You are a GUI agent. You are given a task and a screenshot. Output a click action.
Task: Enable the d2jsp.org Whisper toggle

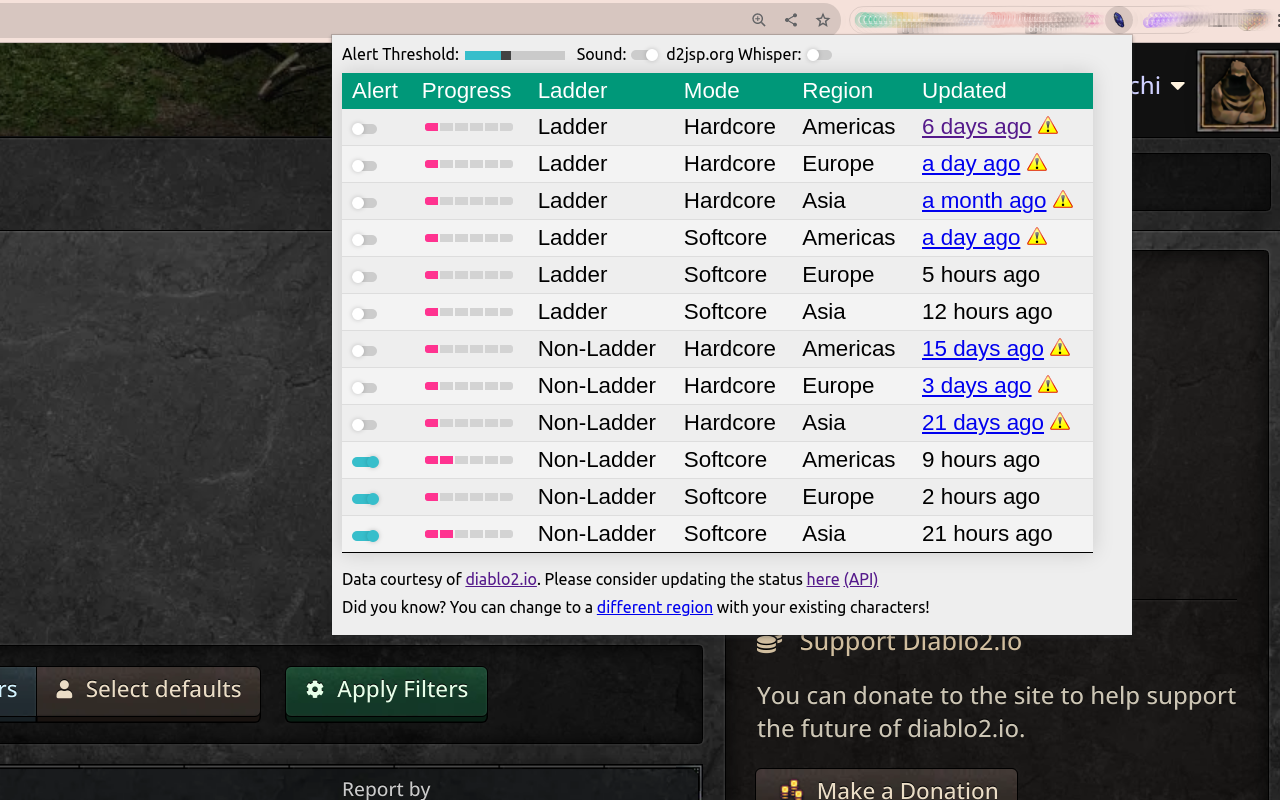tap(820, 55)
